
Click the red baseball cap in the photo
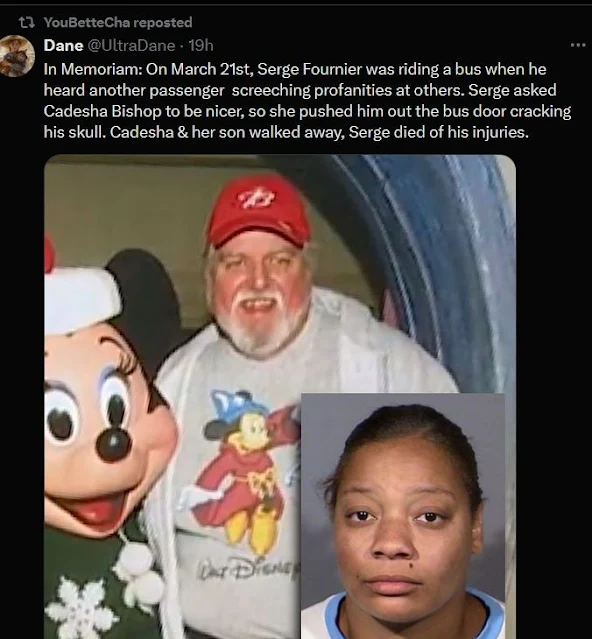pyautogui.click(x=259, y=211)
